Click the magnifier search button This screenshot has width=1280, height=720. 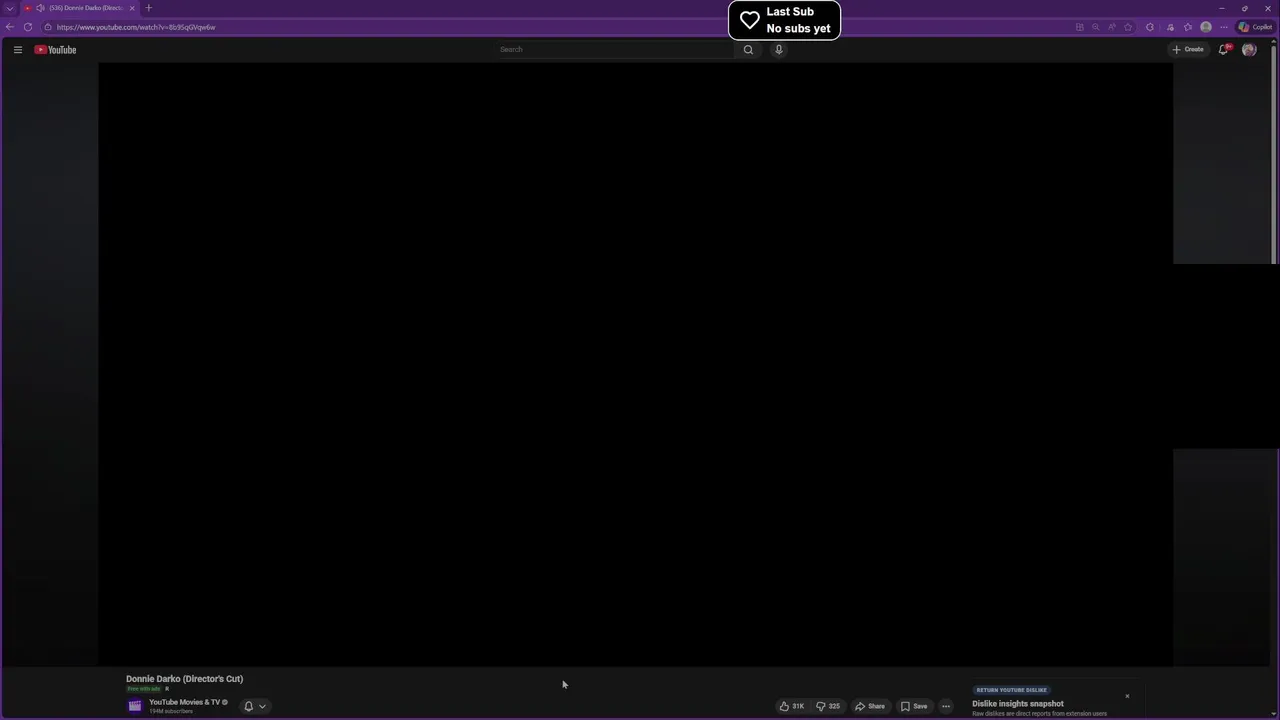click(748, 49)
